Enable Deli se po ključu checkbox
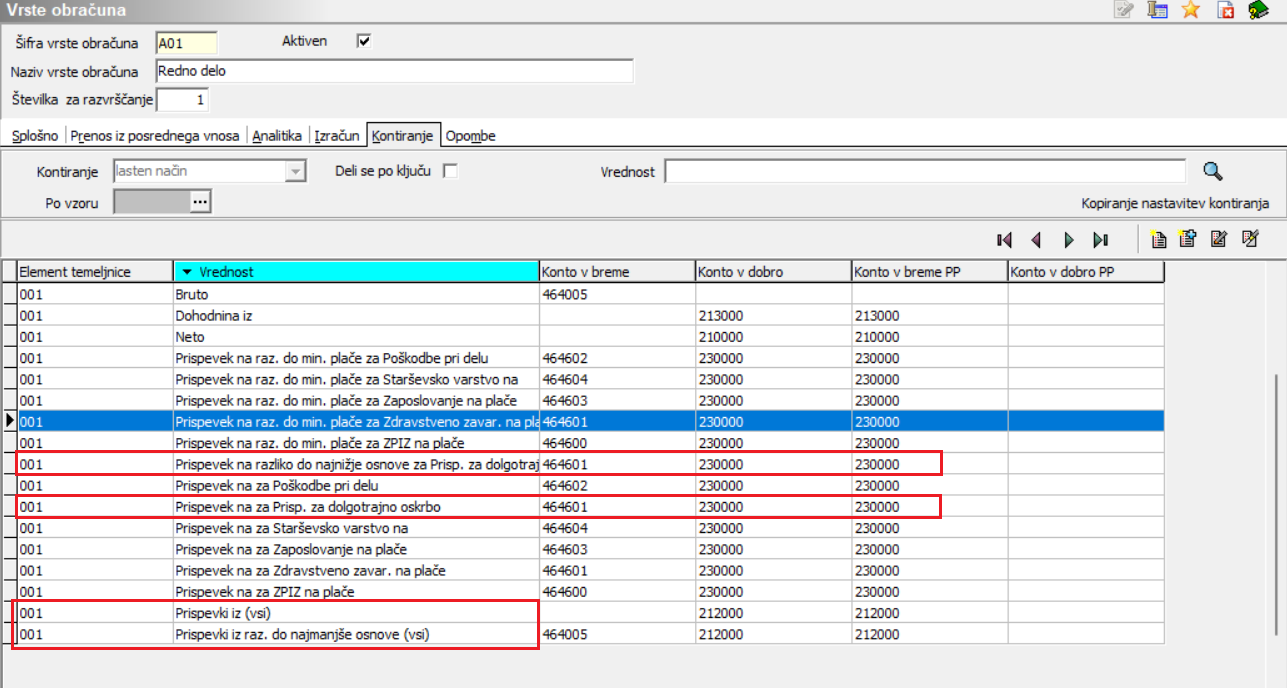1287x690 pixels. click(x=450, y=171)
